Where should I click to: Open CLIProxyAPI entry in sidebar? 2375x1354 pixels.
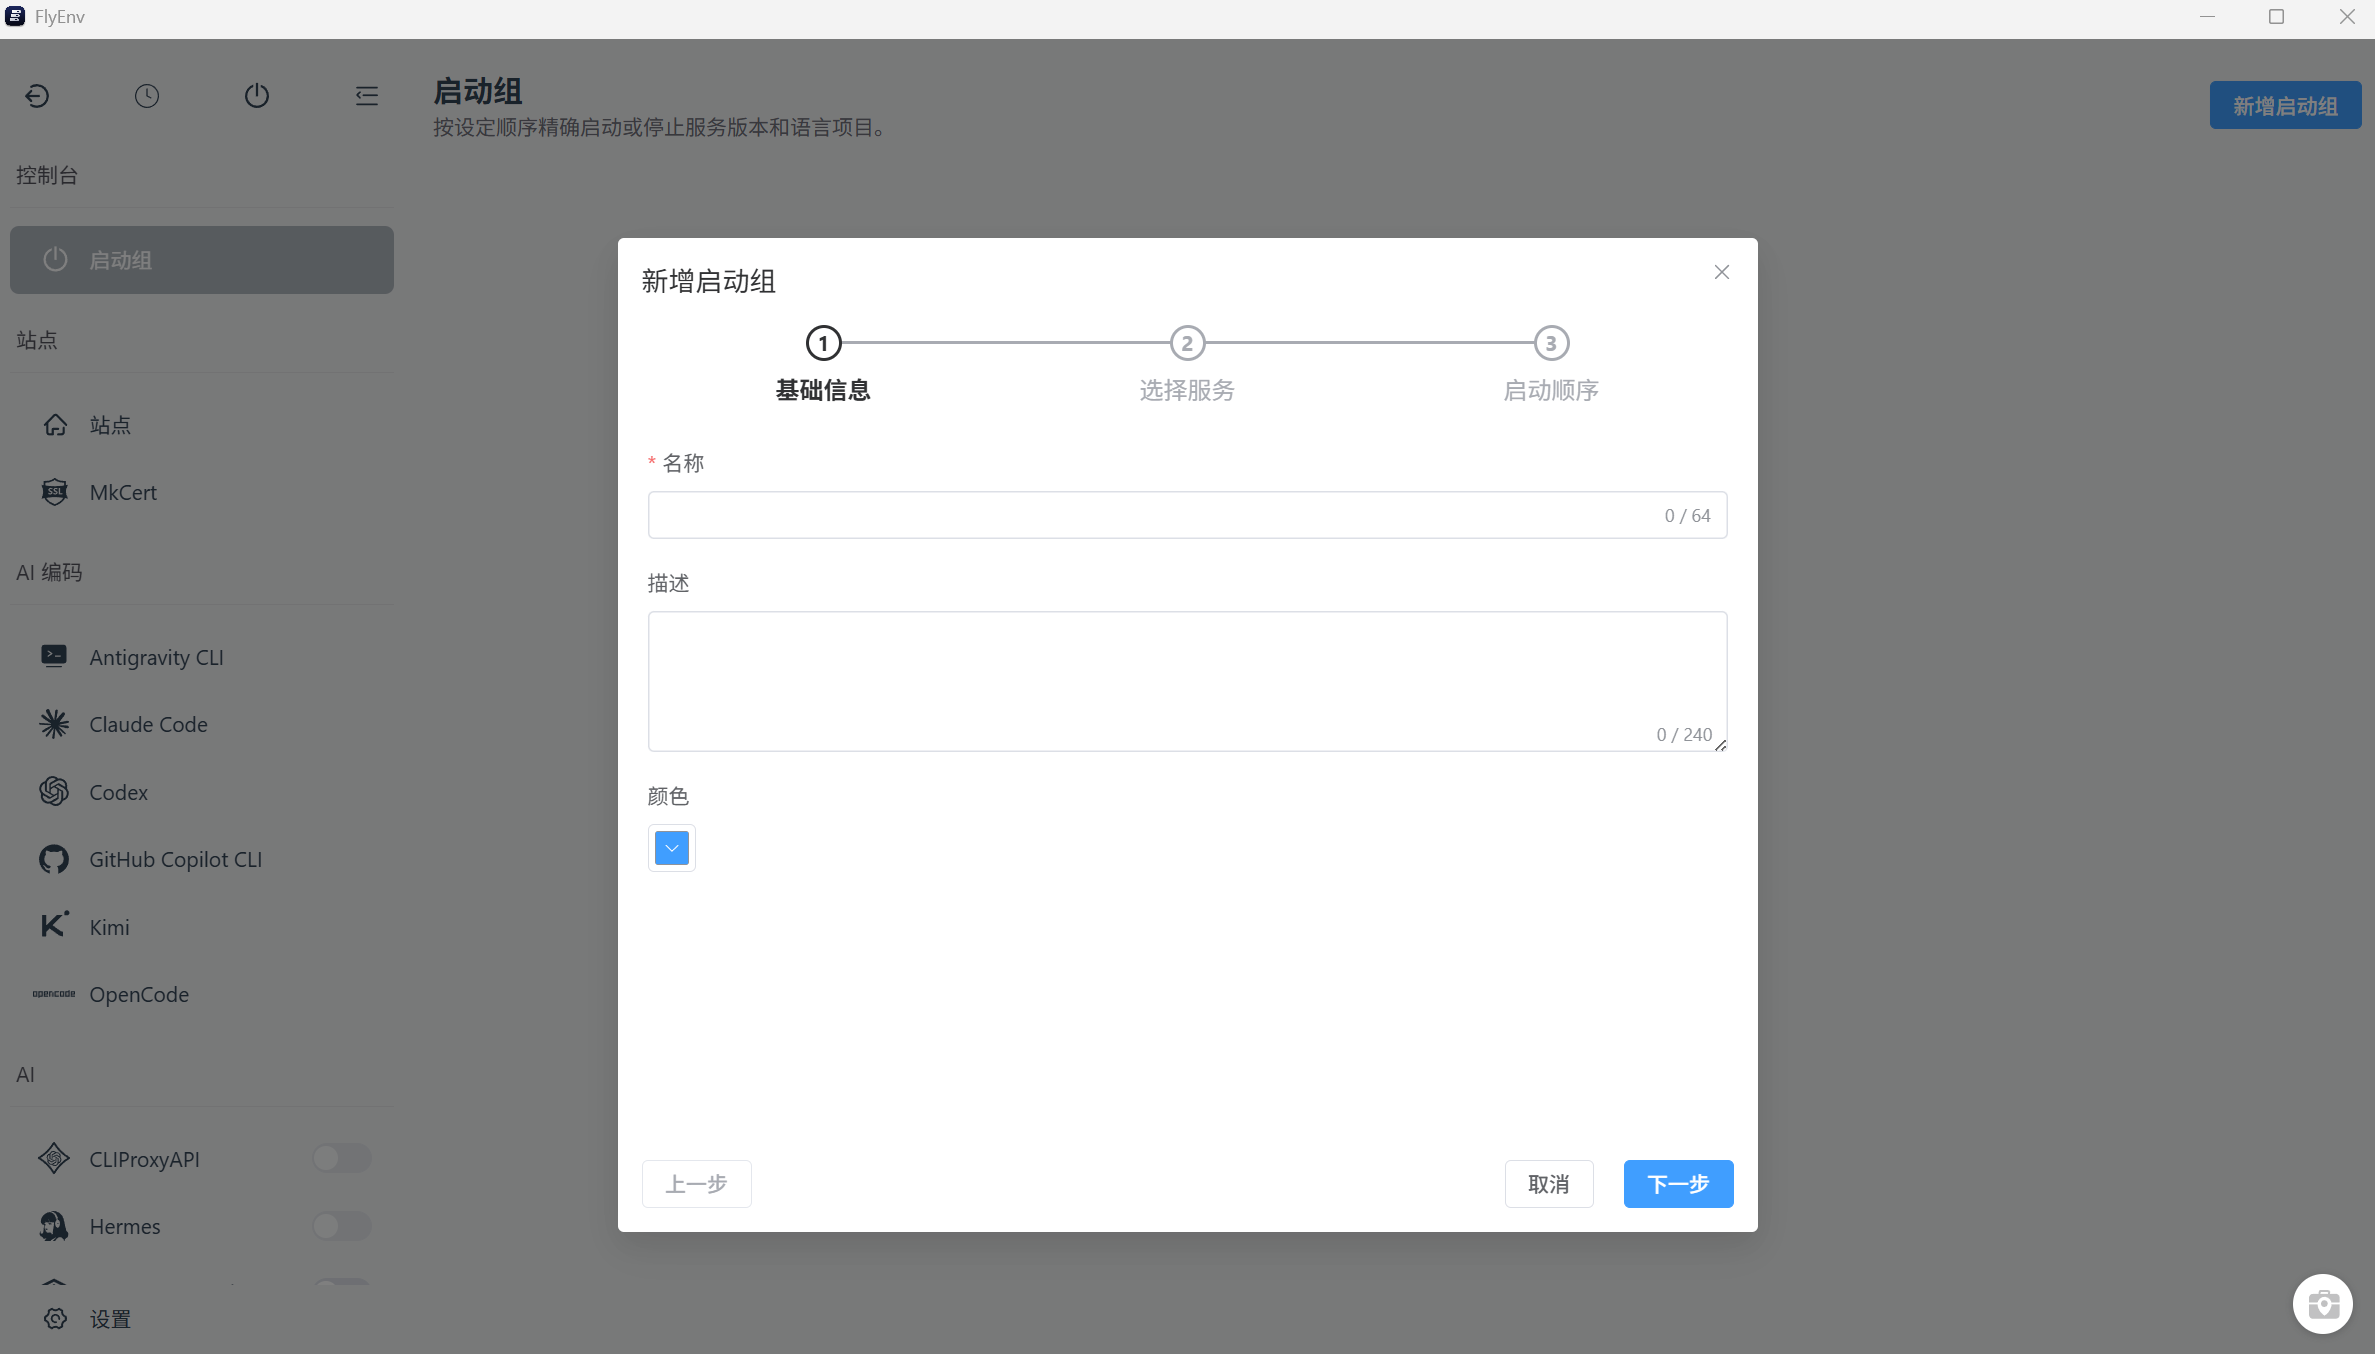tap(144, 1159)
